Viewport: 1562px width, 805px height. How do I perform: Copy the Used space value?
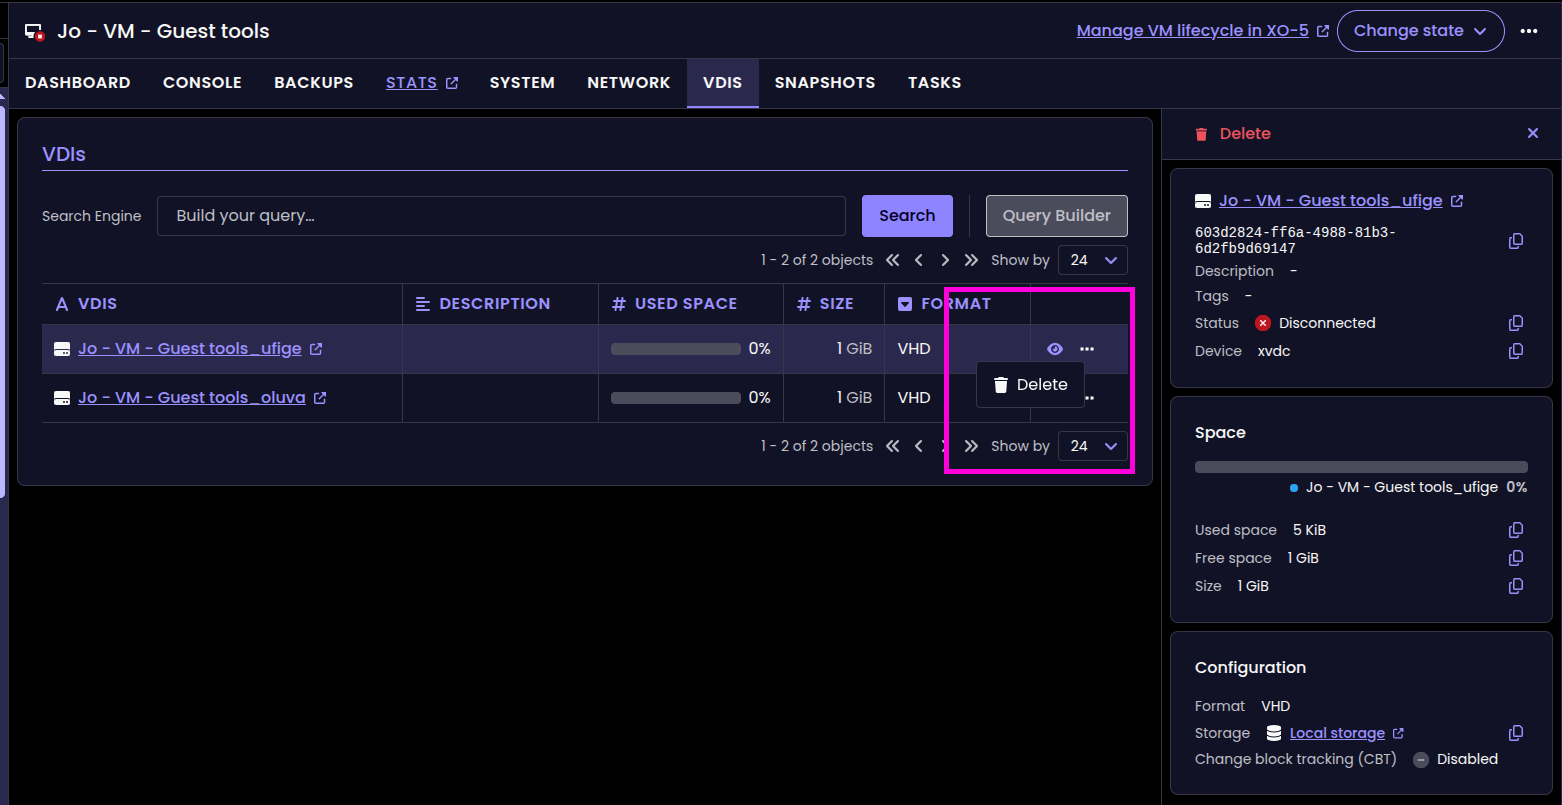click(x=1516, y=530)
